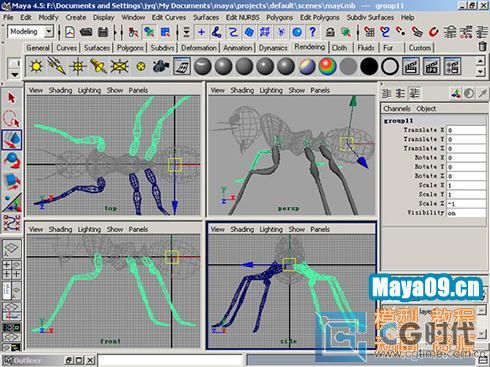Add a point light from shelf

pos(77,66)
